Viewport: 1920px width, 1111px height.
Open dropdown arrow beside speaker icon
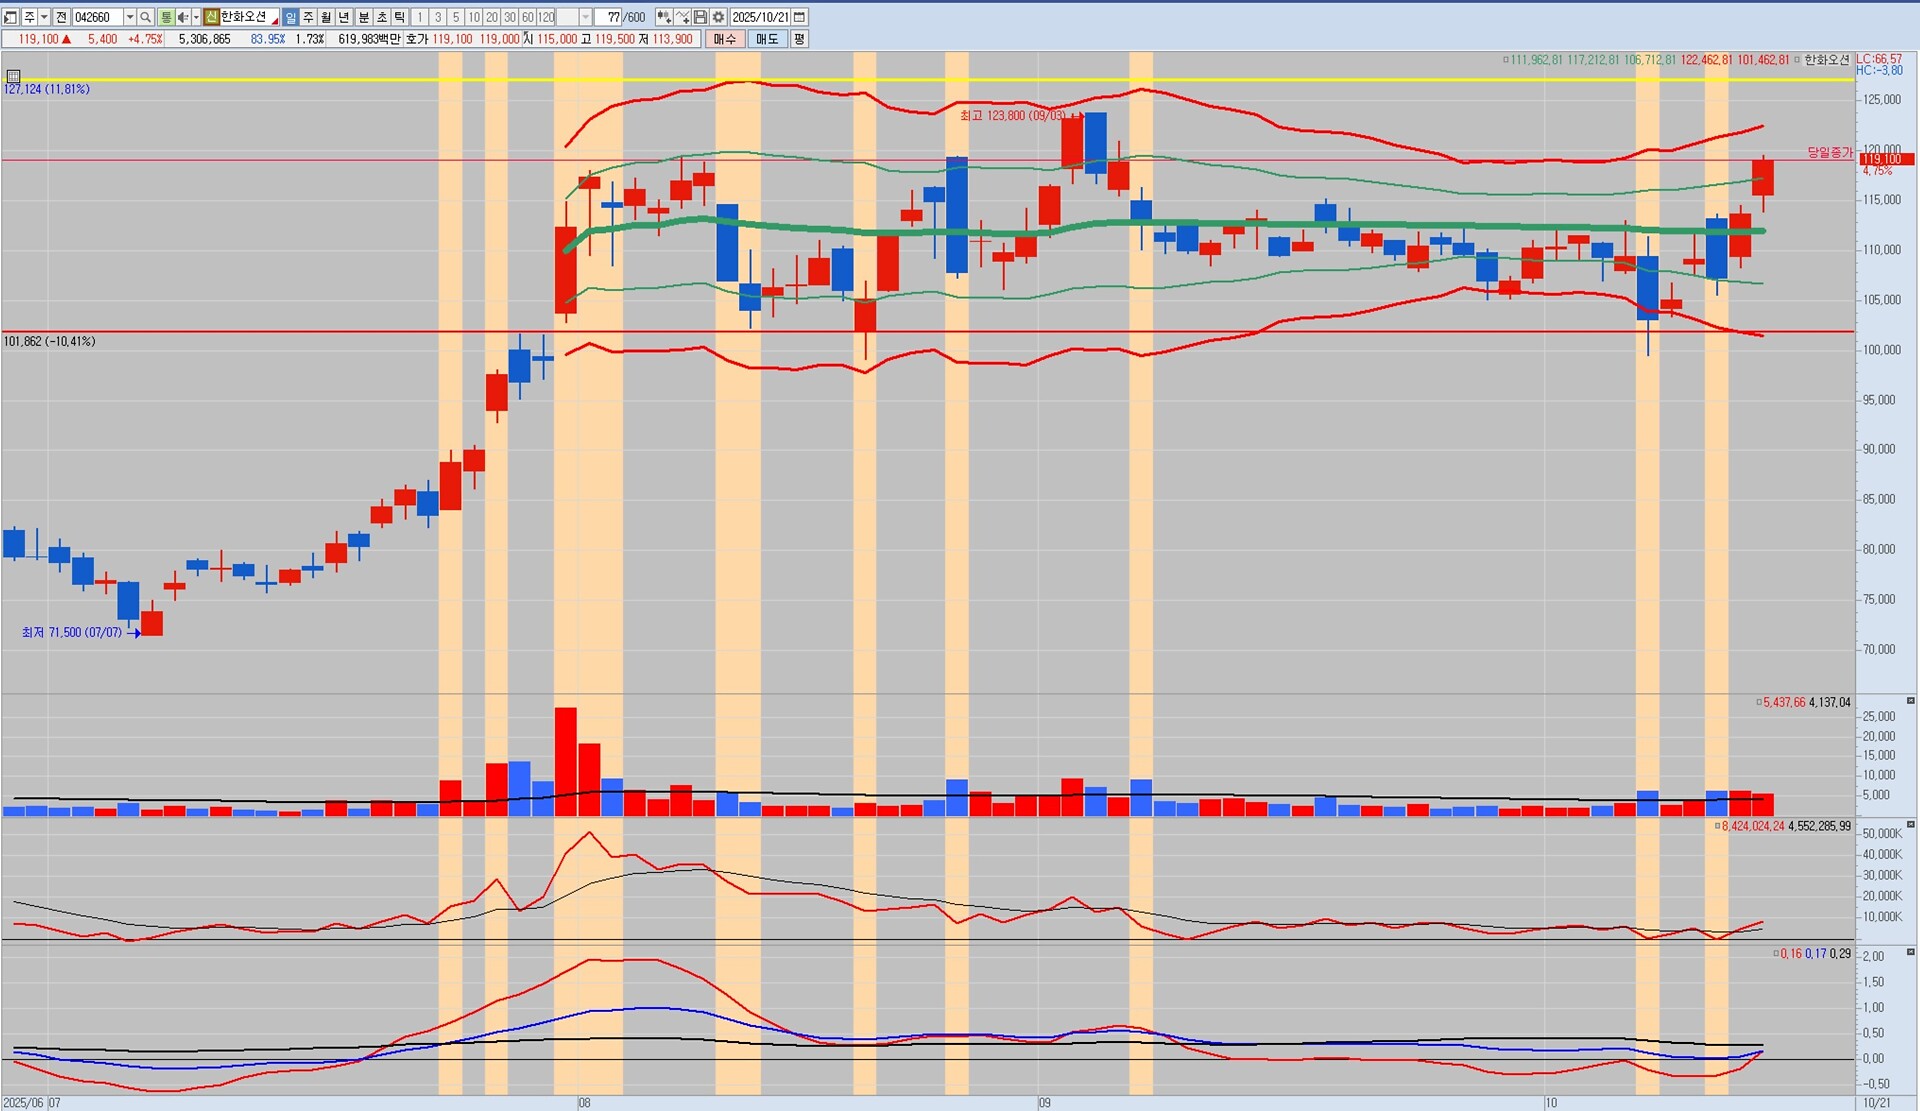pos(195,17)
